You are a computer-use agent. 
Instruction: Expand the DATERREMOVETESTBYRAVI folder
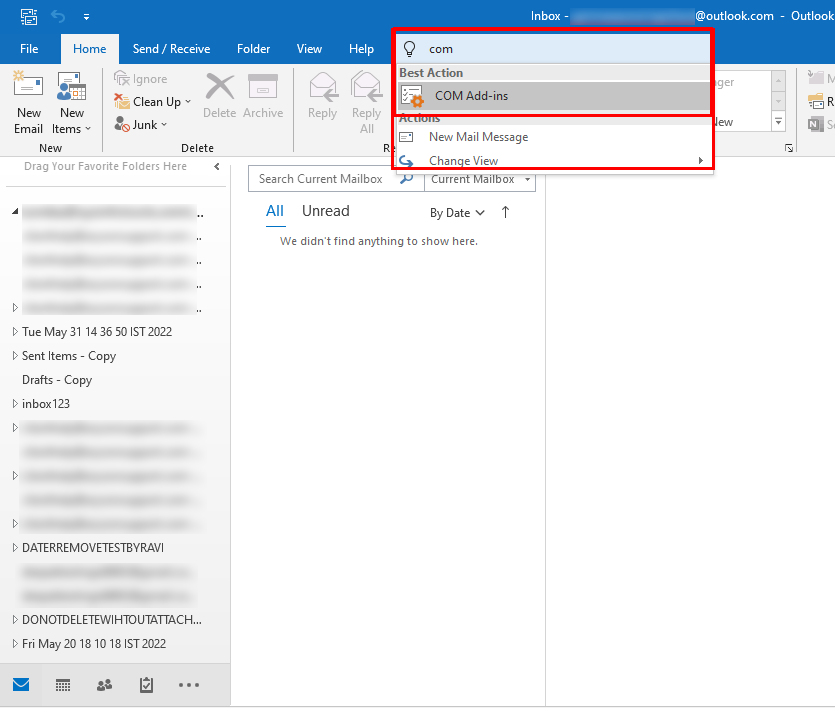tap(15, 547)
